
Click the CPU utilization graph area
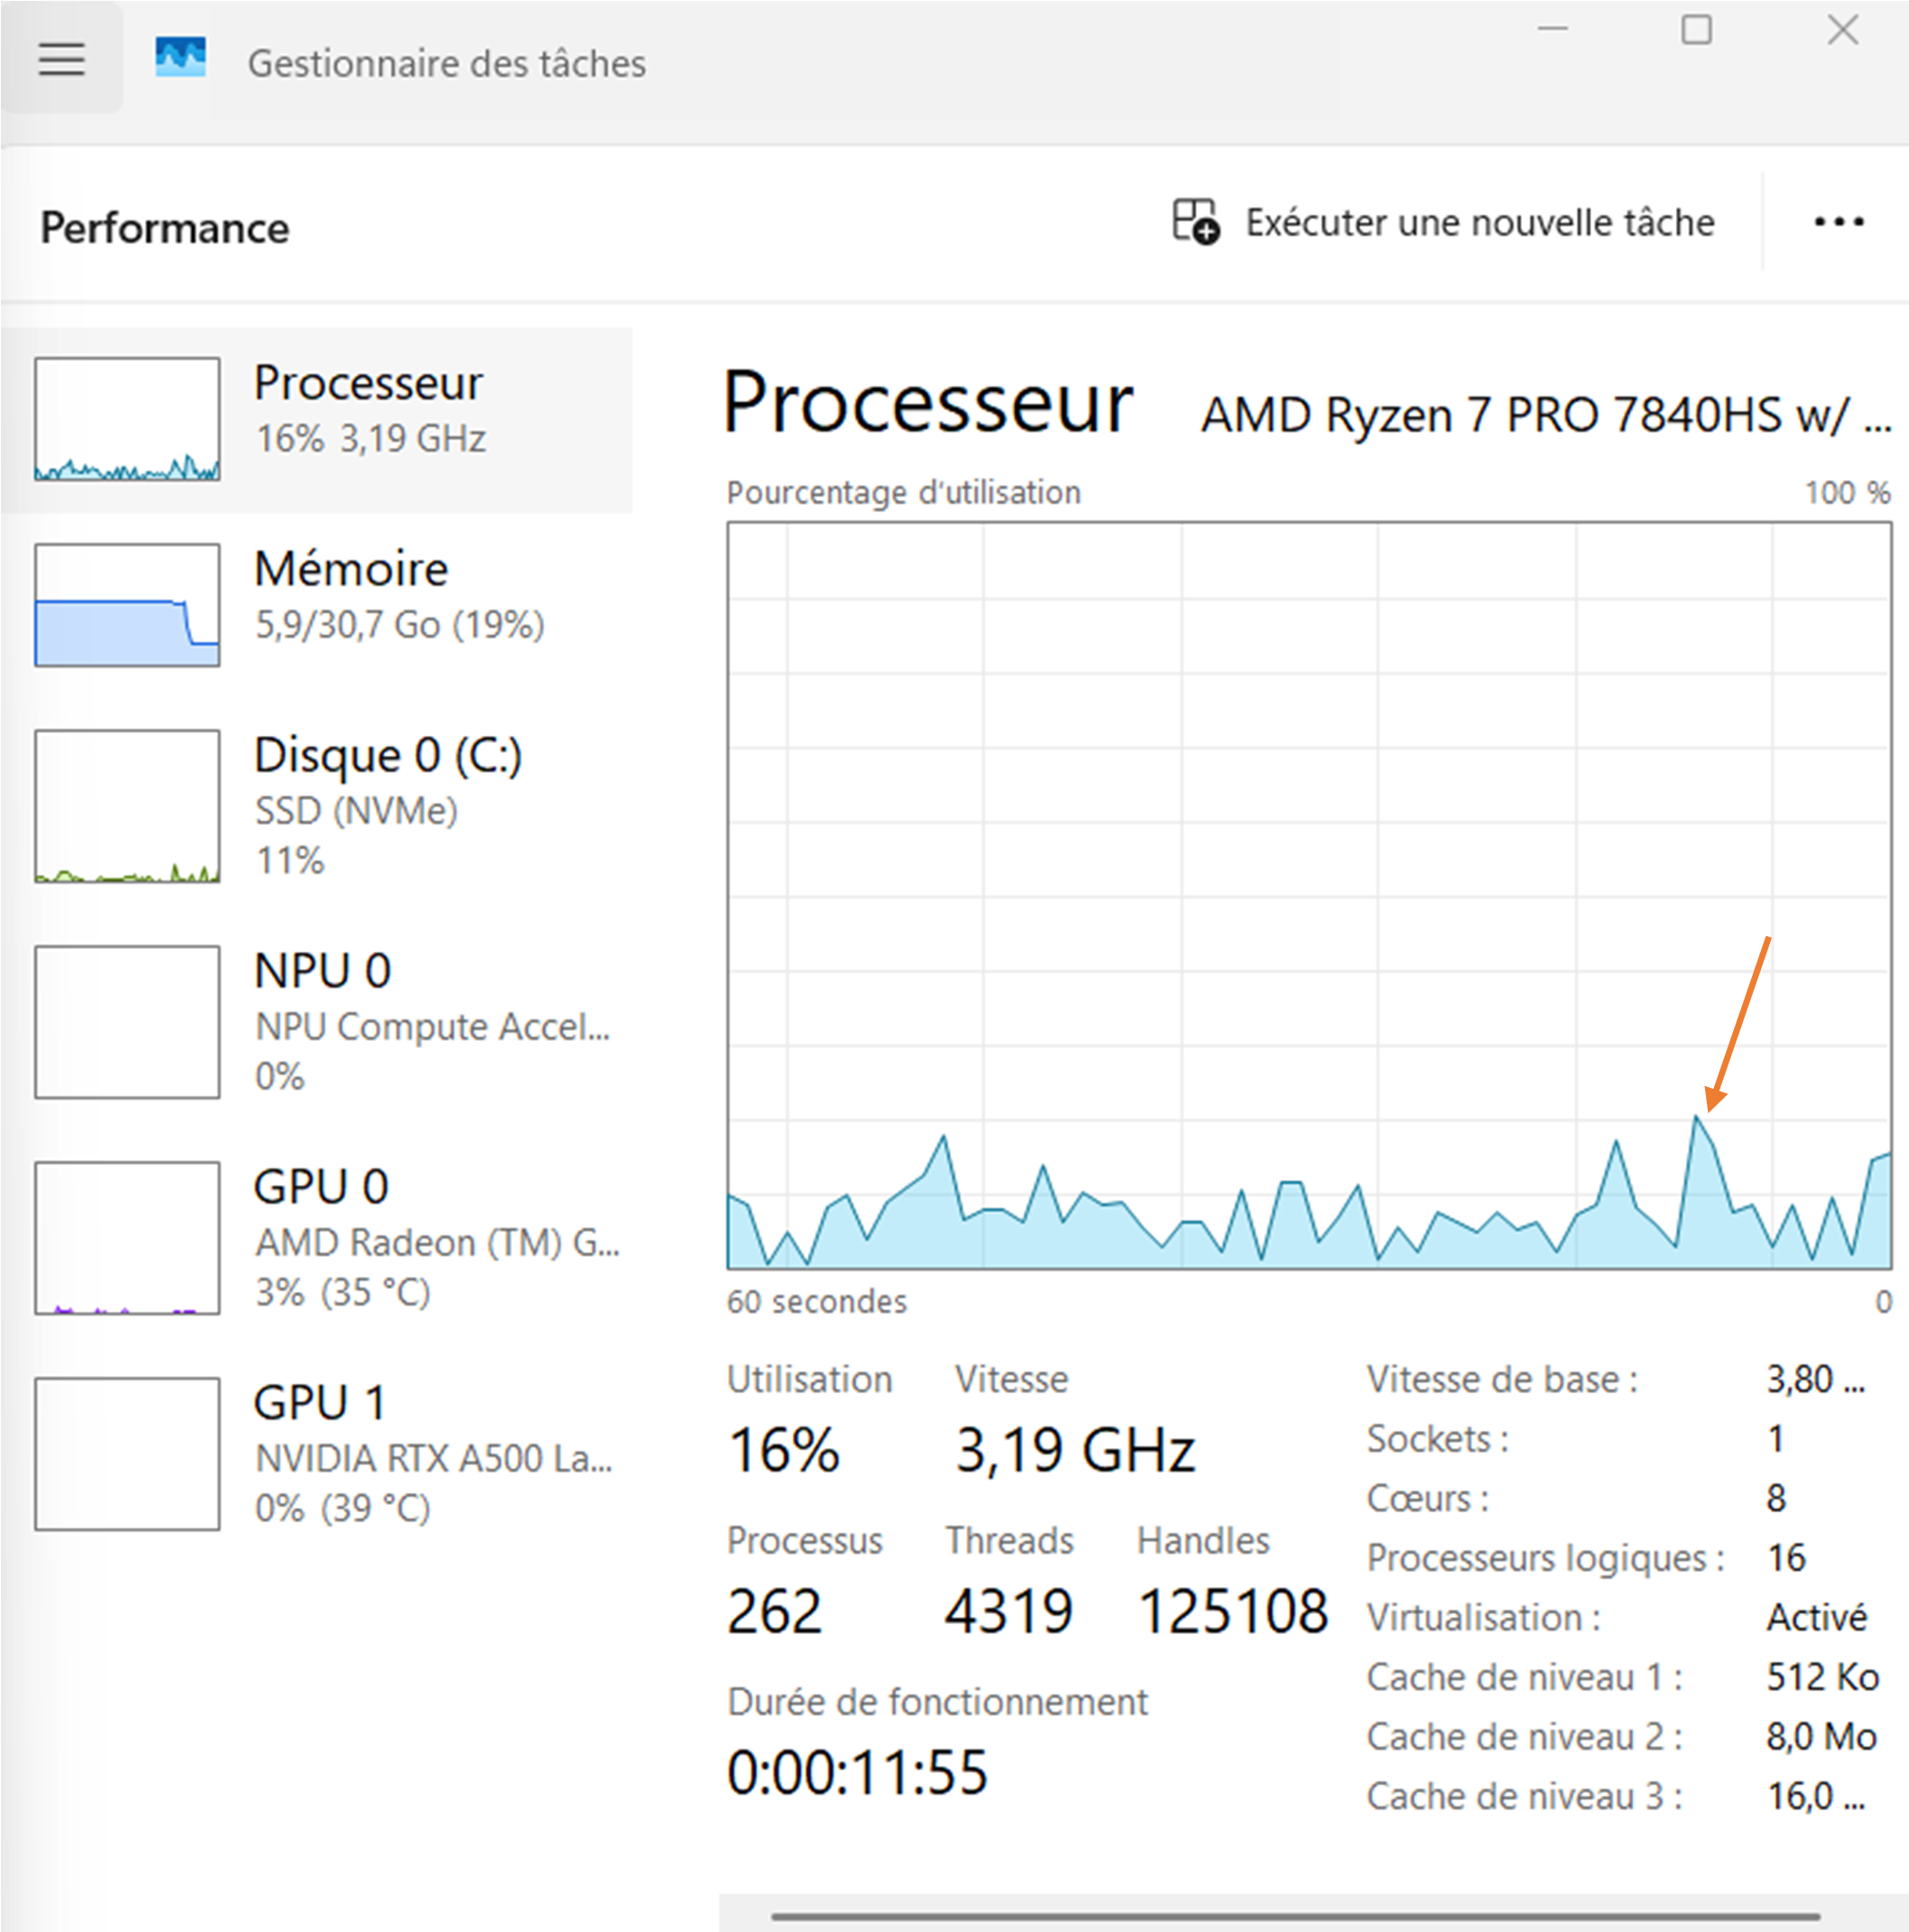tap(1308, 895)
